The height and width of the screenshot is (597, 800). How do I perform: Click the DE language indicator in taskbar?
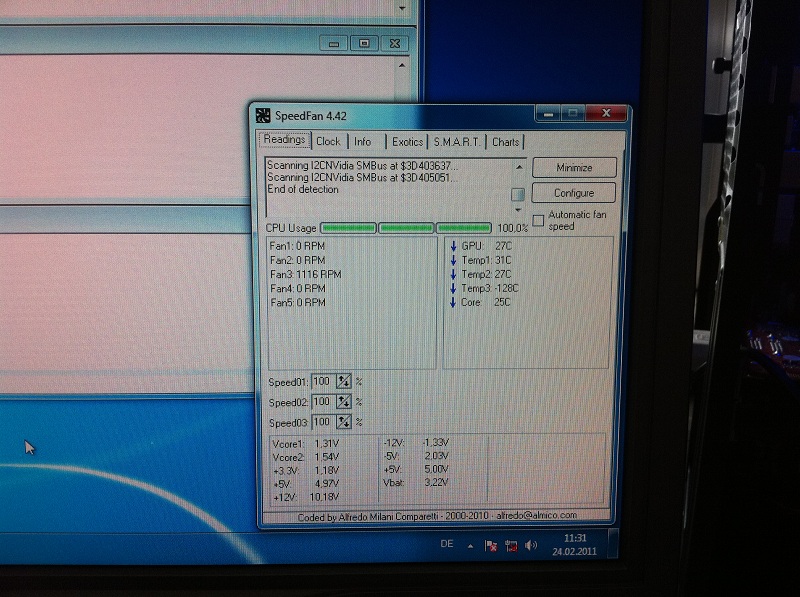coord(446,544)
